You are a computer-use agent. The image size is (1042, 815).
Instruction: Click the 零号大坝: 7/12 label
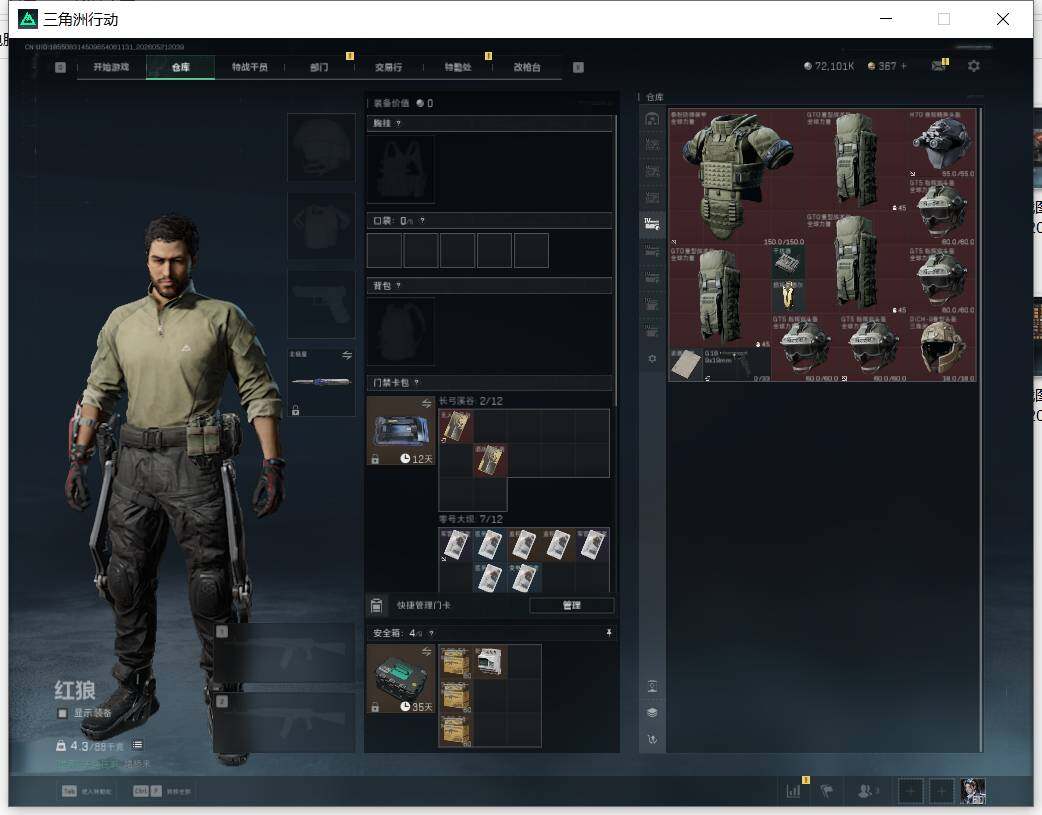click(470, 519)
